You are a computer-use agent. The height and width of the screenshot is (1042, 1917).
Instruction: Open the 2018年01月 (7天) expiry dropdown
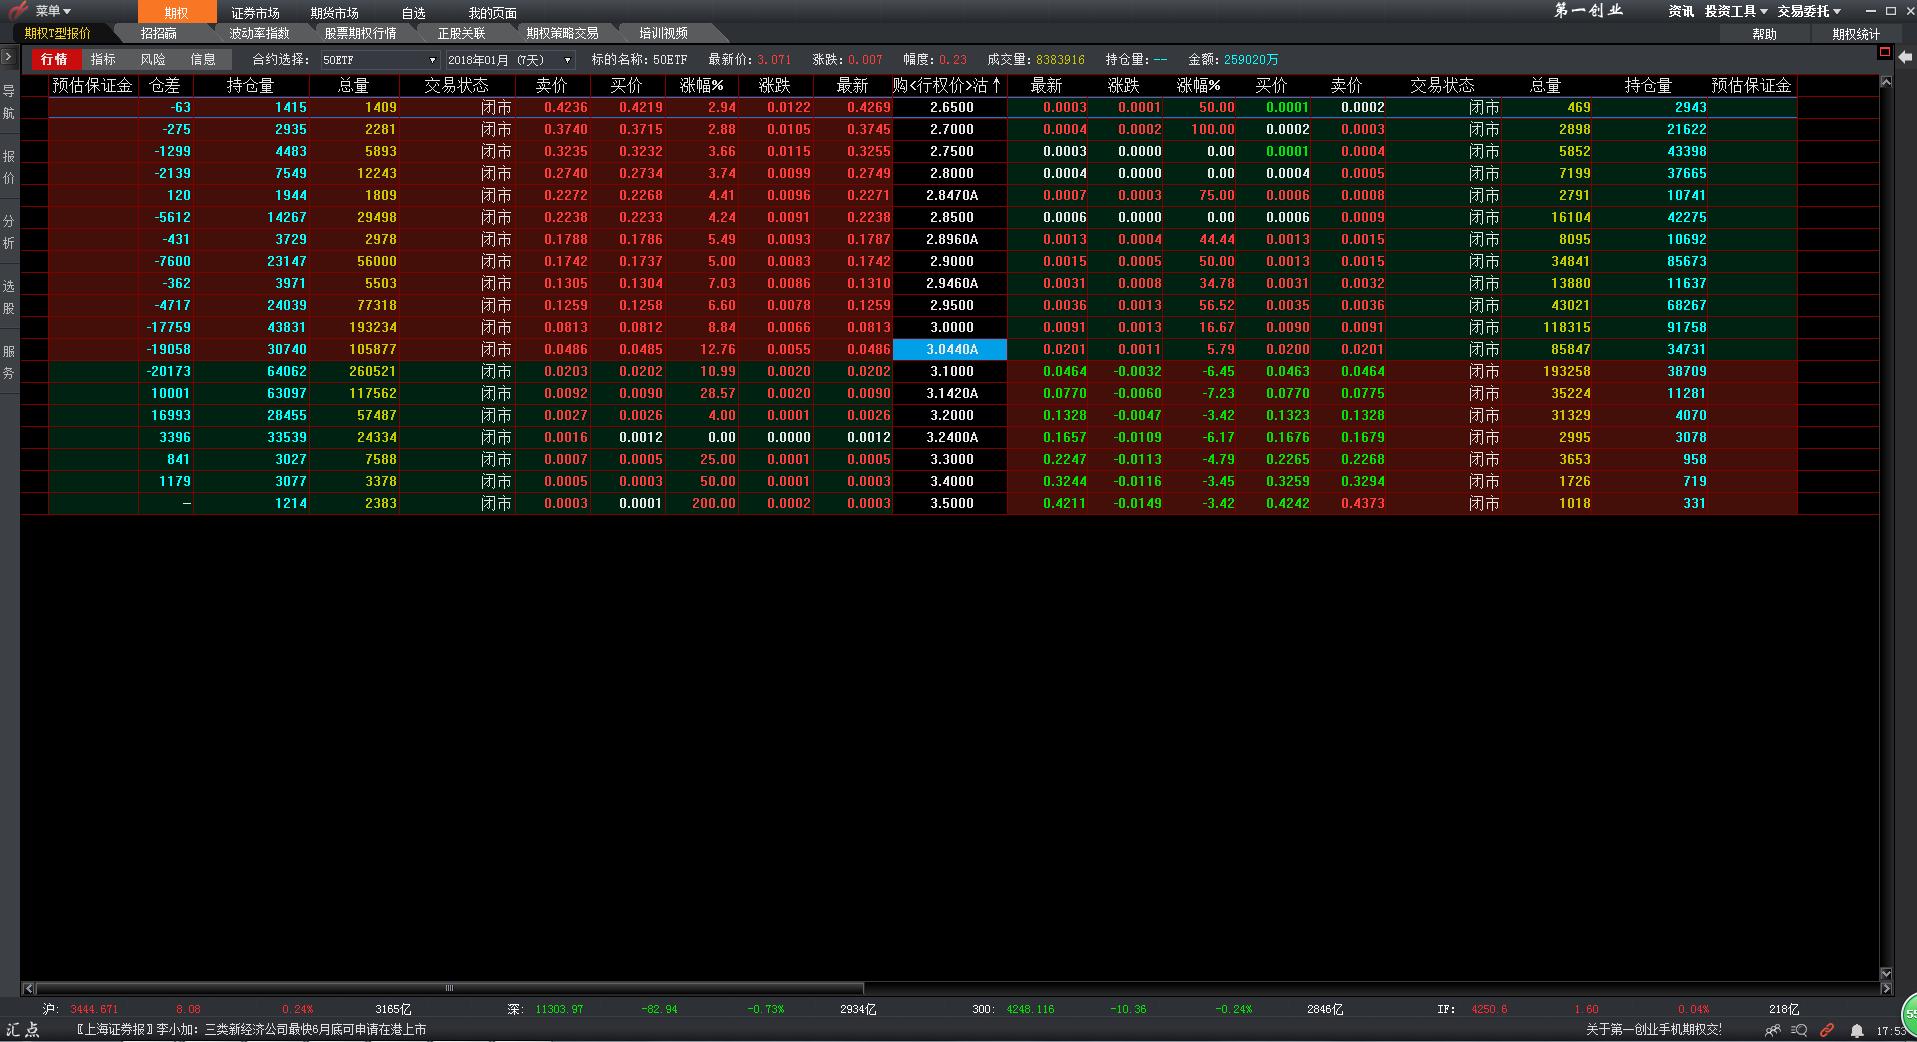tap(510, 60)
